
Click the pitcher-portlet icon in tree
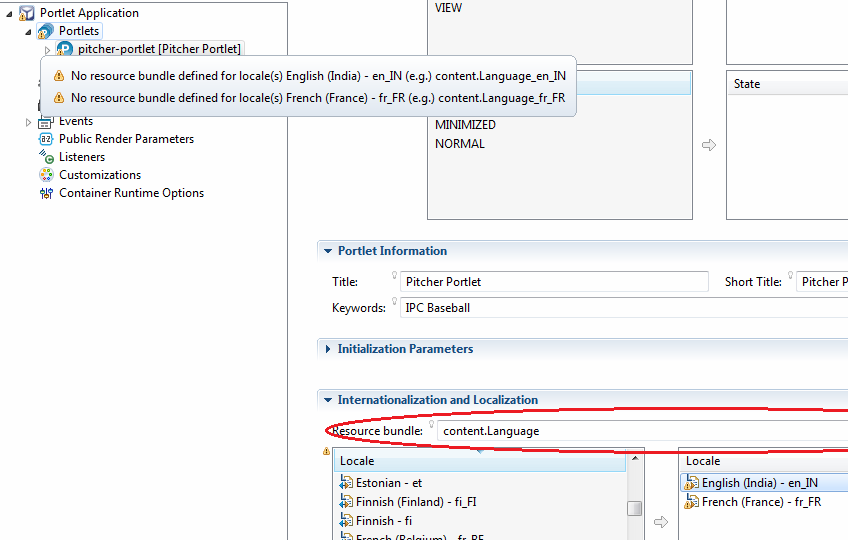[x=65, y=49]
